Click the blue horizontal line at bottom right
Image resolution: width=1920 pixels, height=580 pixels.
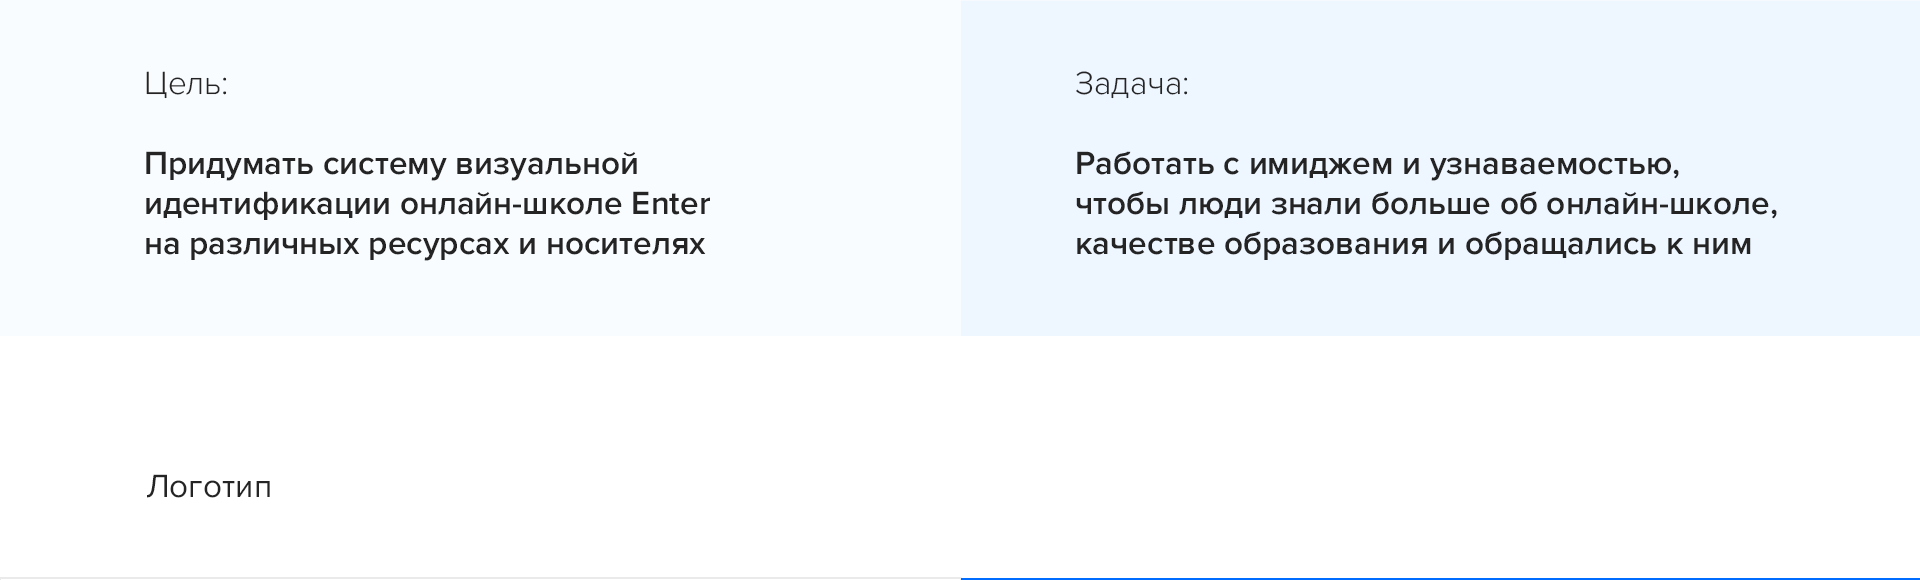click(x=1440, y=578)
